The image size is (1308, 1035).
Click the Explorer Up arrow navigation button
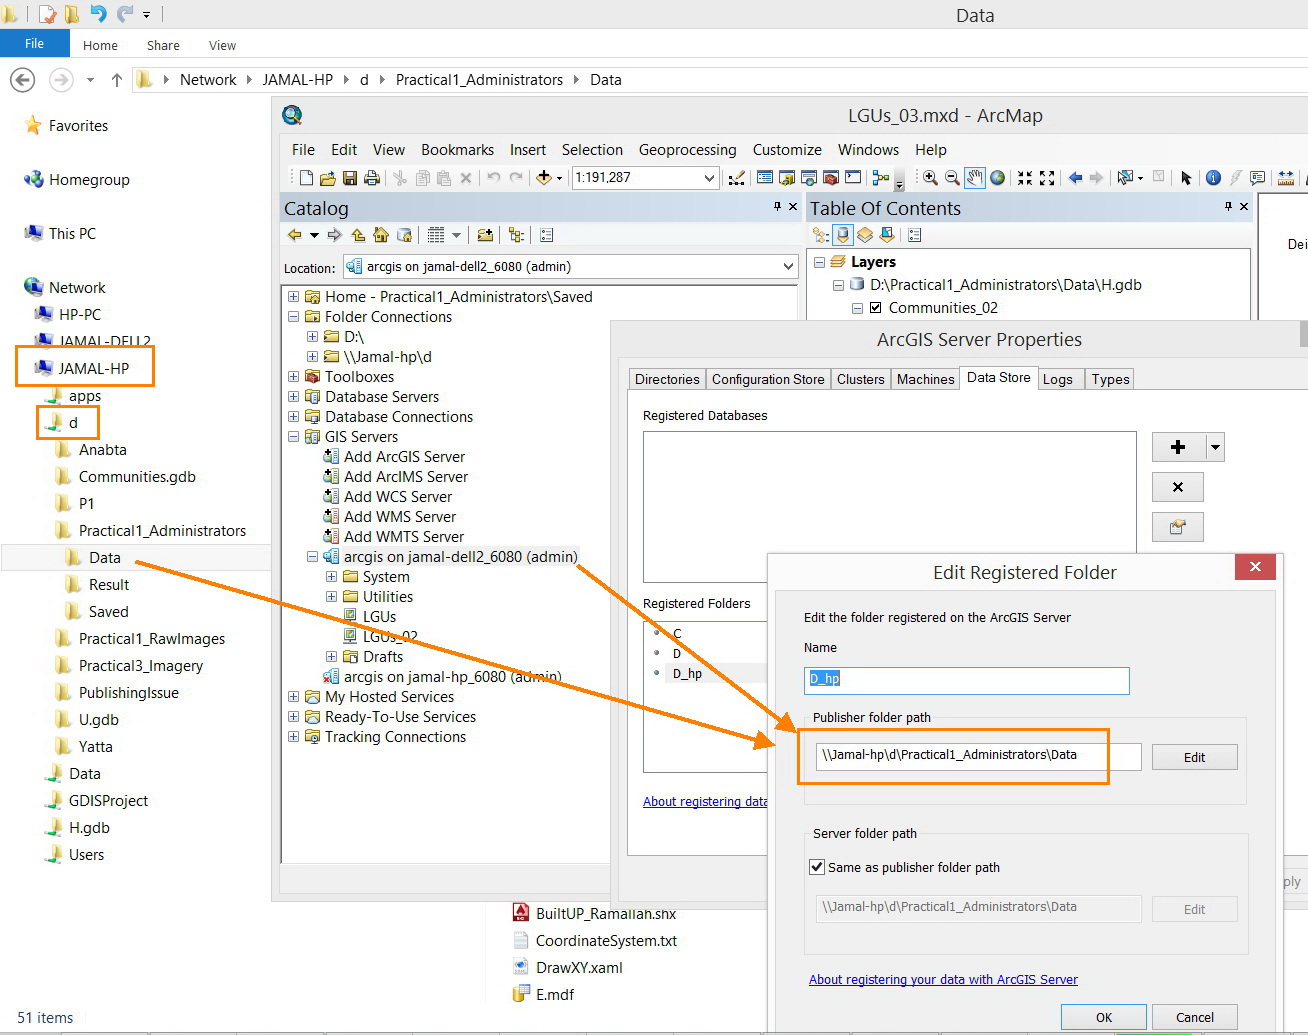(x=117, y=80)
